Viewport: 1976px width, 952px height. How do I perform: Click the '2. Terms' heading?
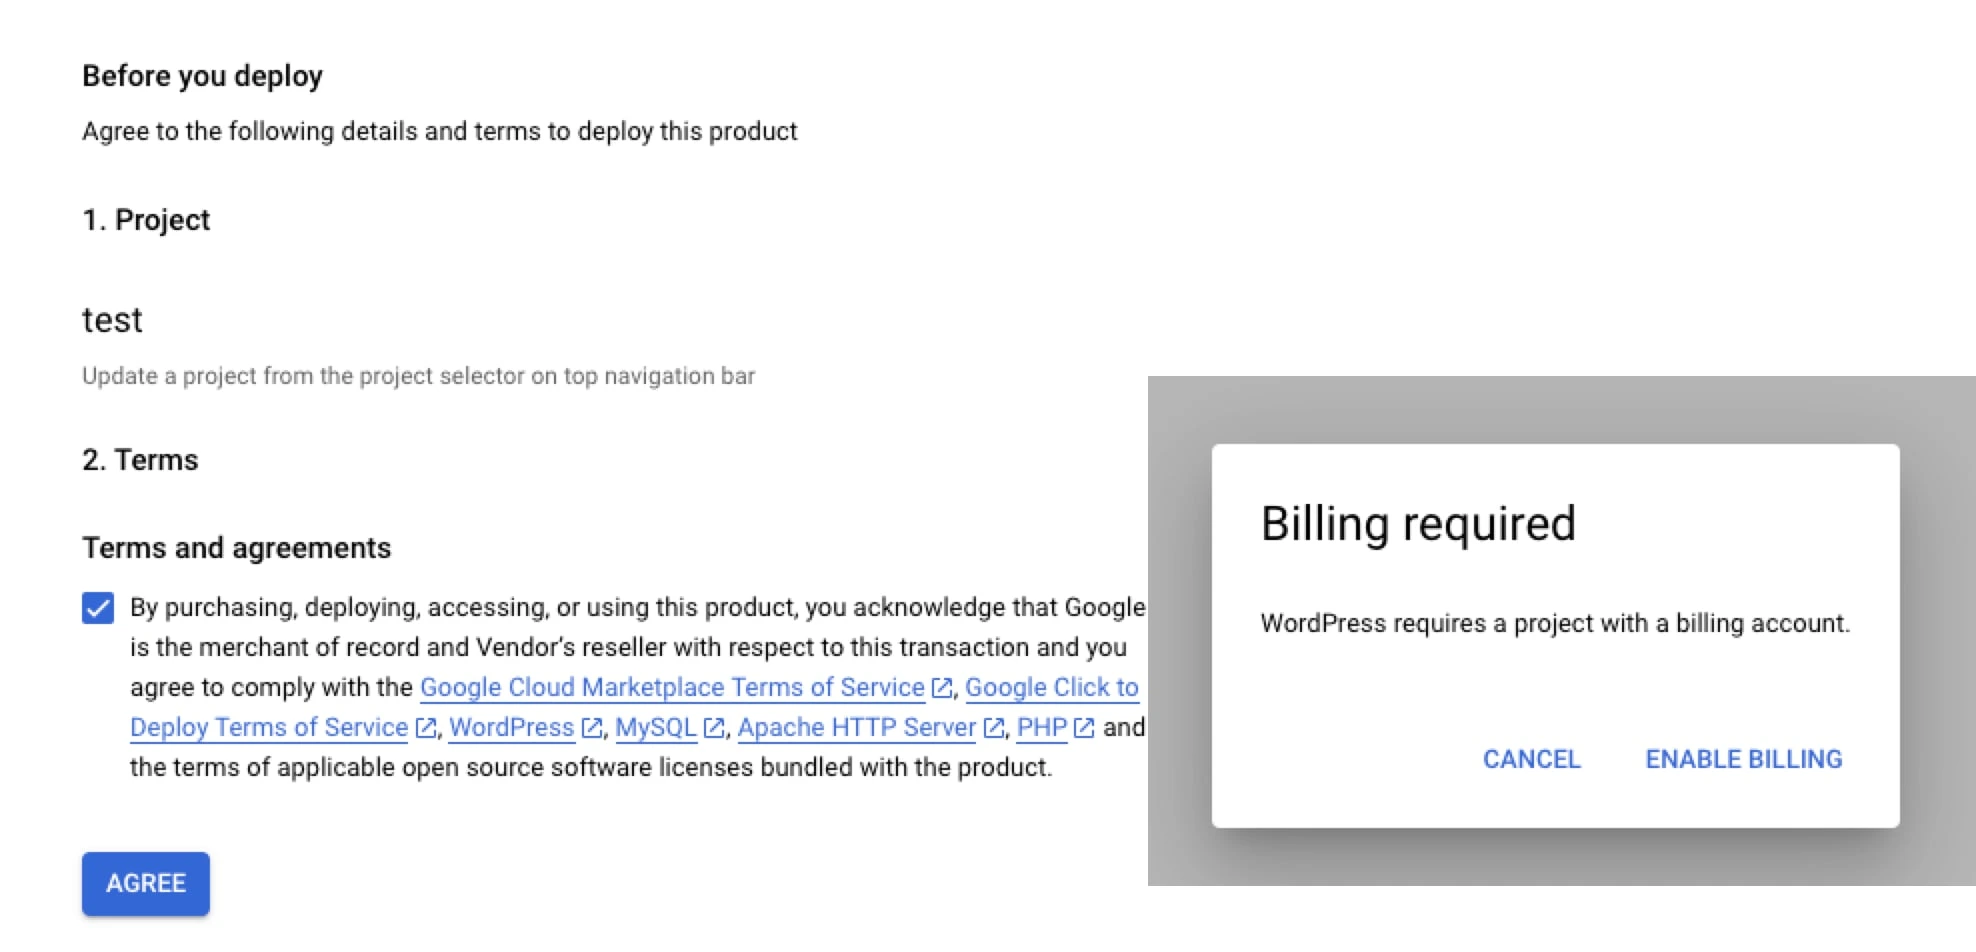(140, 460)
